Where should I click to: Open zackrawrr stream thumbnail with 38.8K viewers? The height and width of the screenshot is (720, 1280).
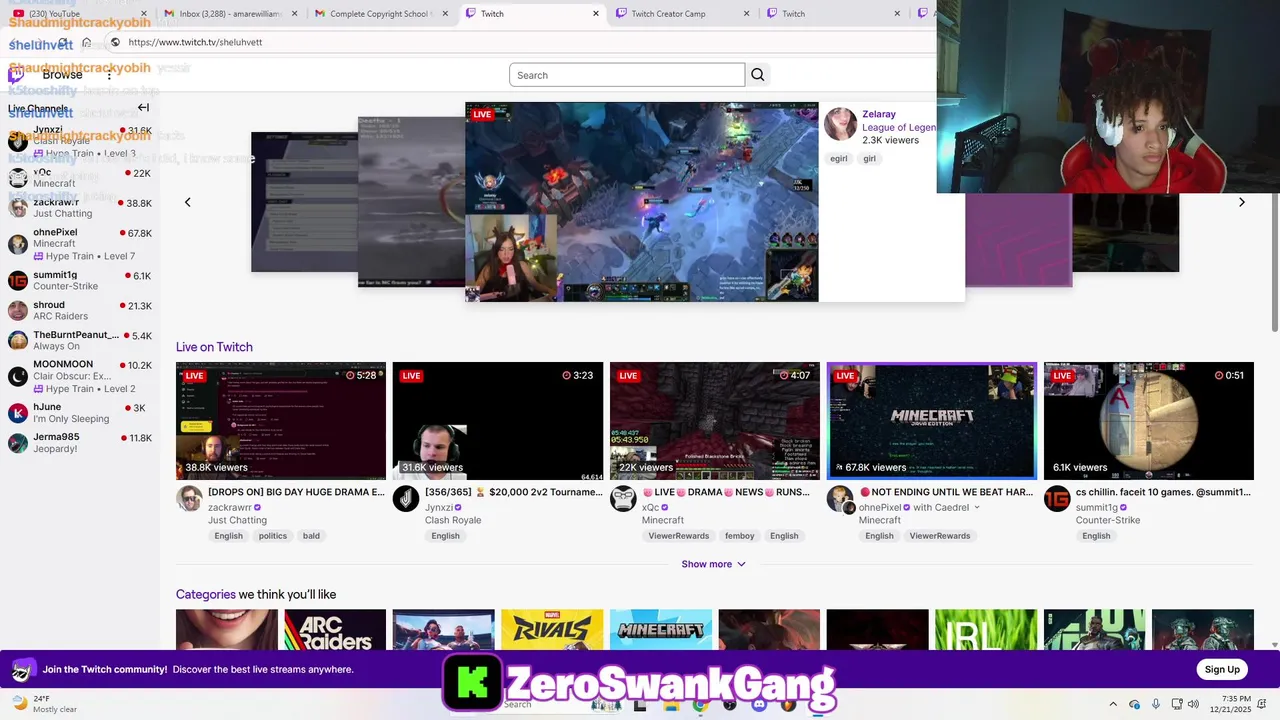[x=281, y=421]
